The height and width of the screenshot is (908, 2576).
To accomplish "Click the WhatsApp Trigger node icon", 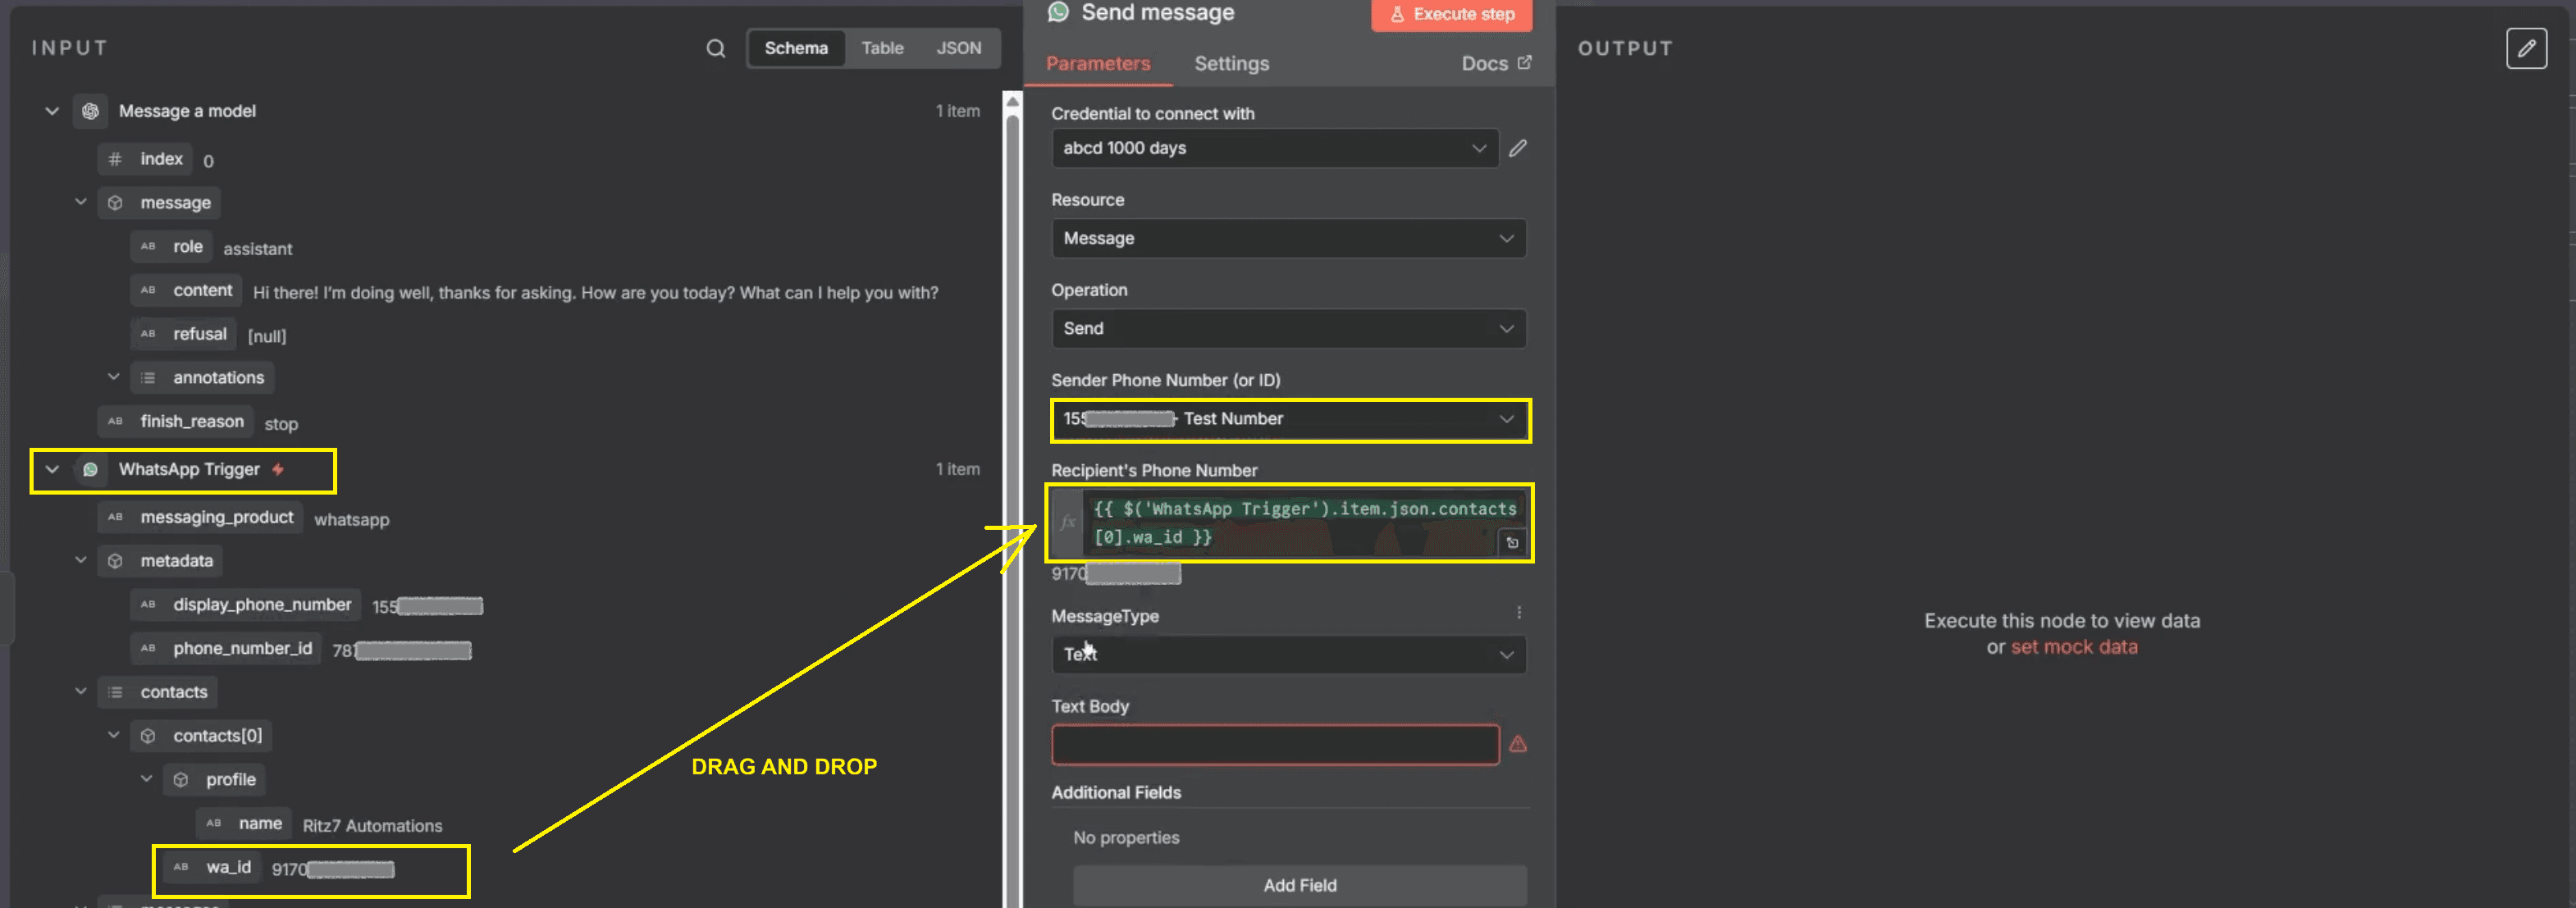I will [90, 469].
